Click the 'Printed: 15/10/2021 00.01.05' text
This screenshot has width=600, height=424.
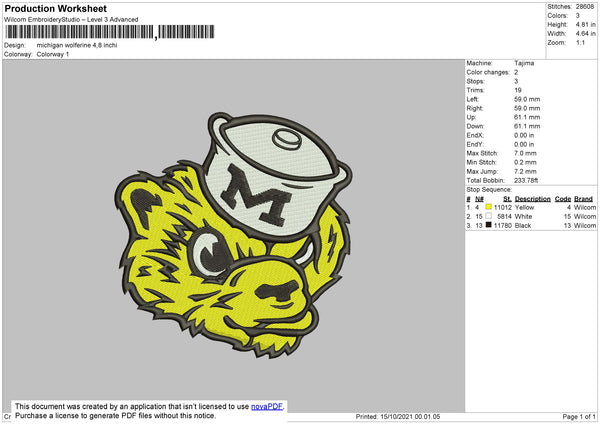click(x=398, y=416)
